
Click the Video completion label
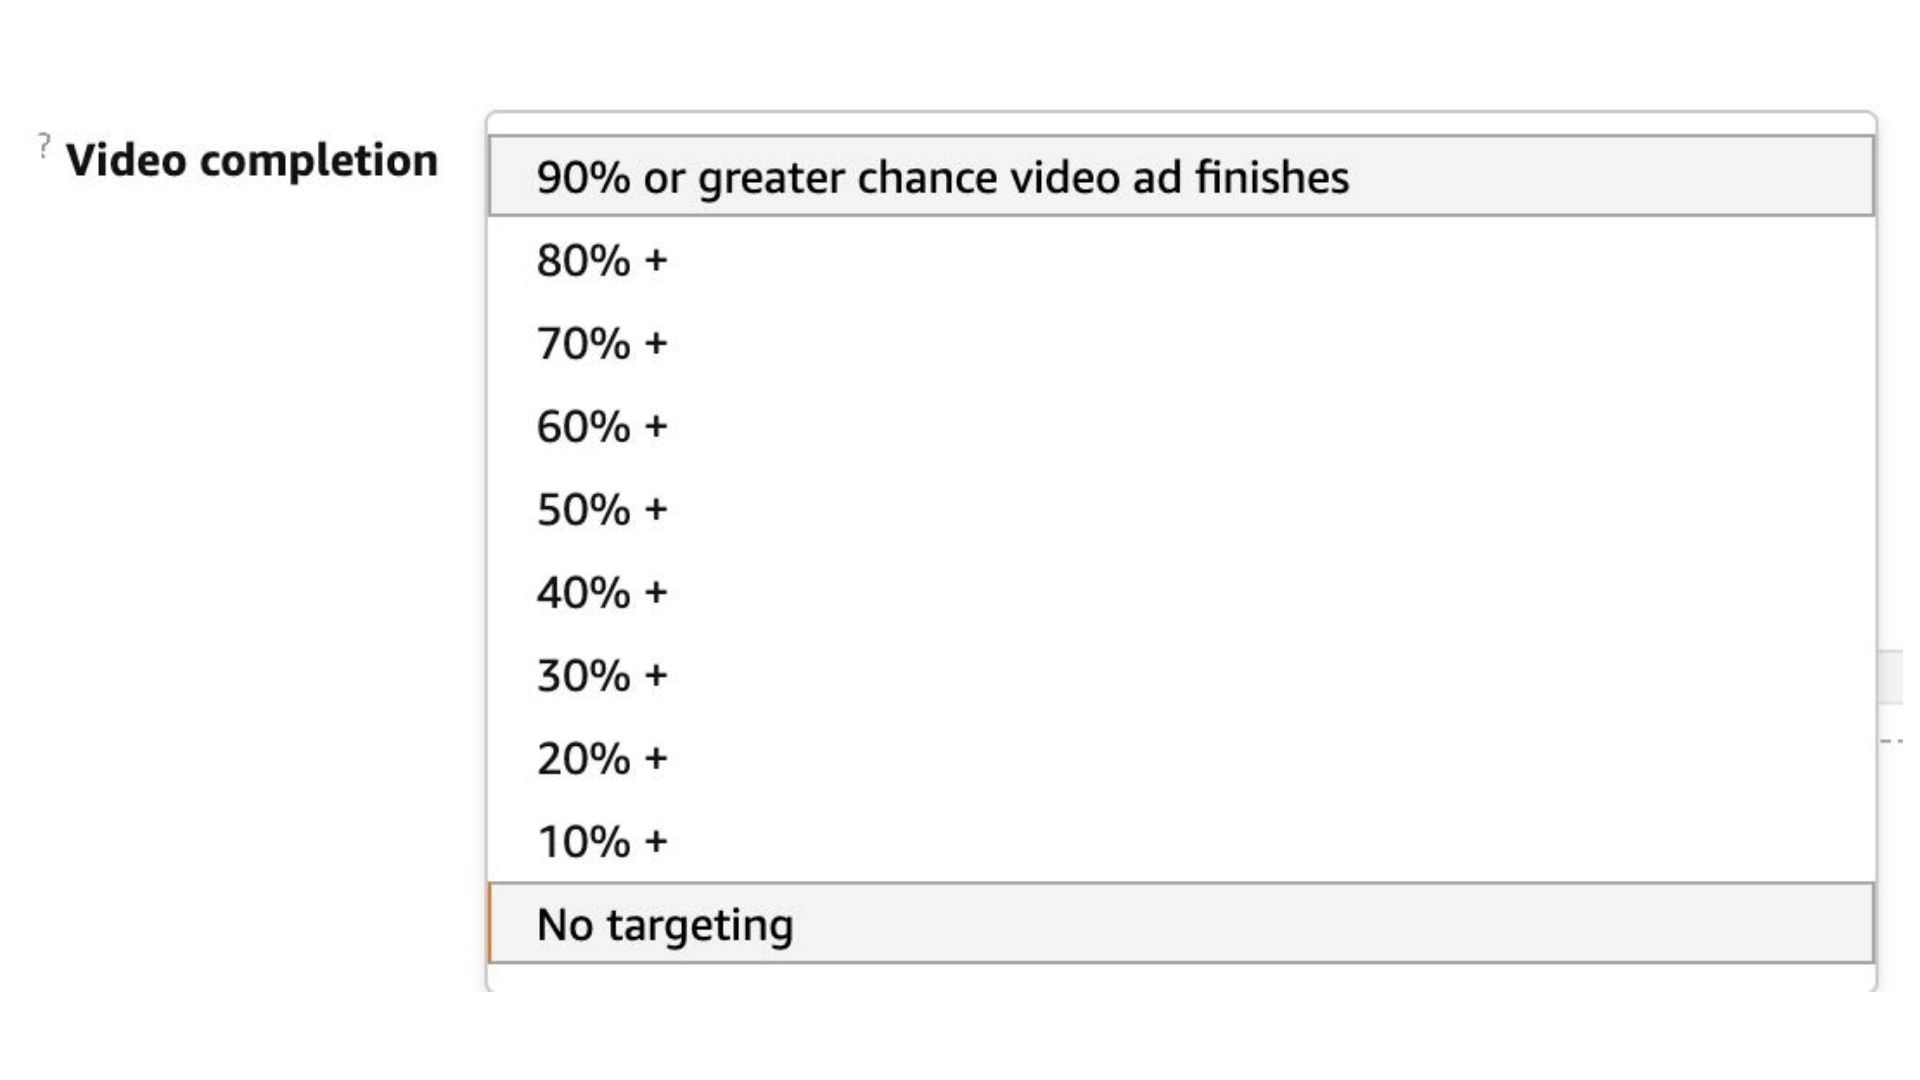(254, 158)
